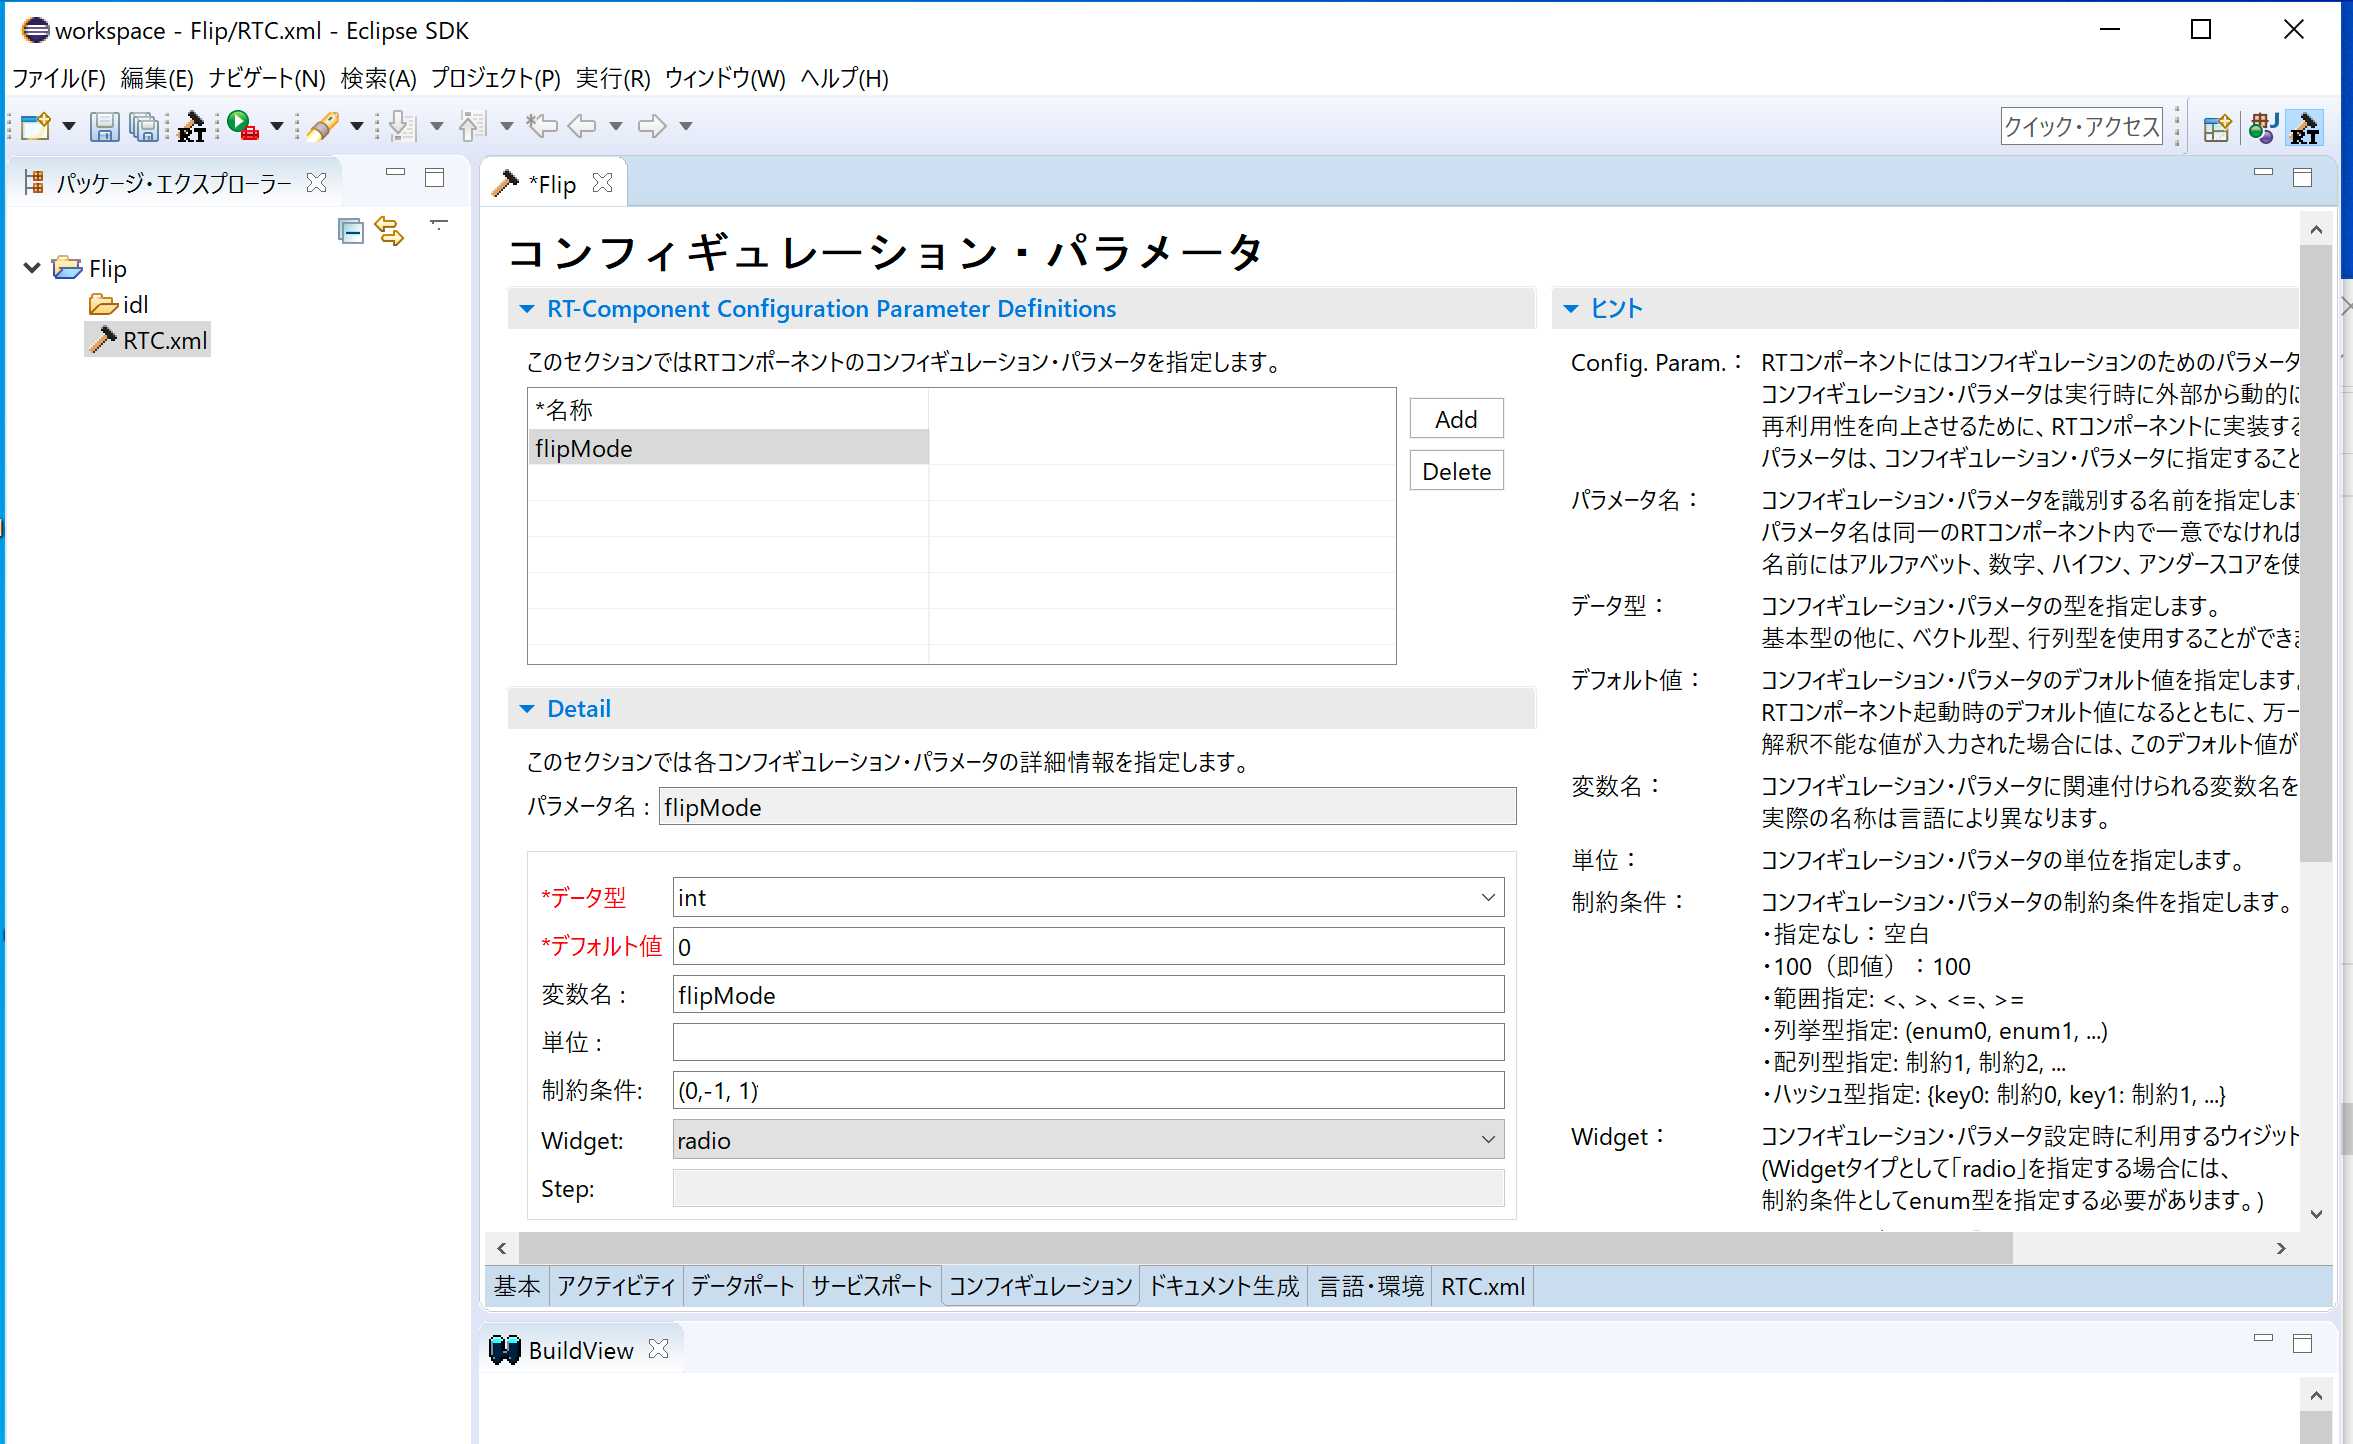
Task: Close the BuildView tab
Action: point(658,1349)
